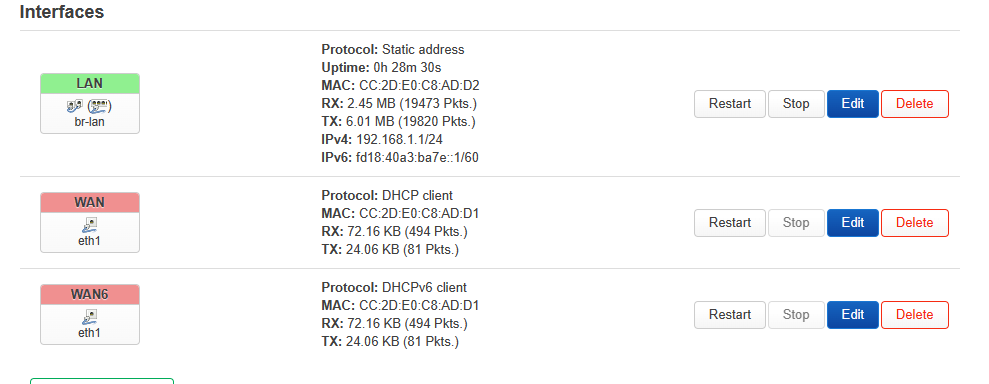
Task: Edit the LAN interface
Action: [853, 104]
